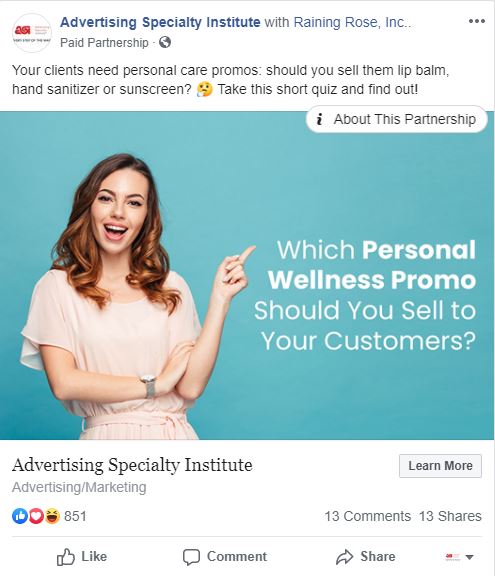Open Advertising Specialty Institute page link
The height and width of the screenshot is (576, 495).
pyautogui.click(x=160, y=22)
